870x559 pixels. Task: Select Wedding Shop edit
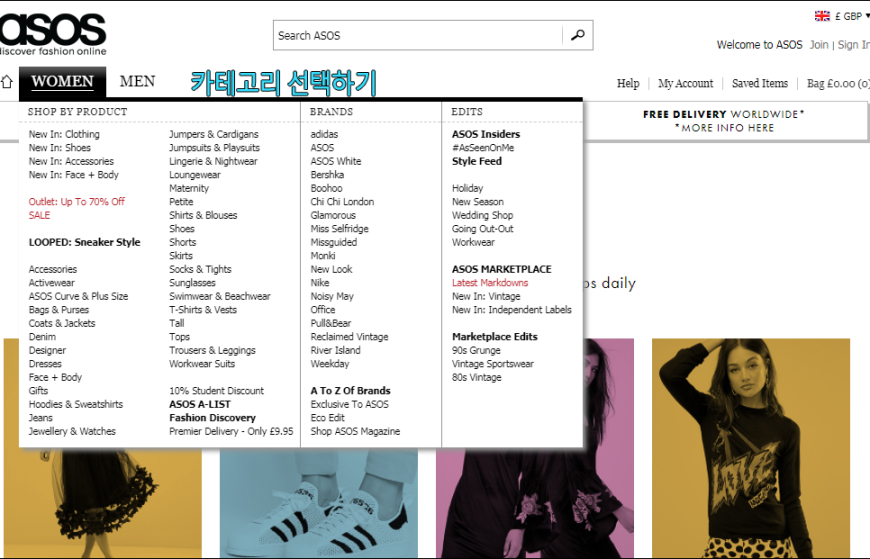[x=482, y=215]
